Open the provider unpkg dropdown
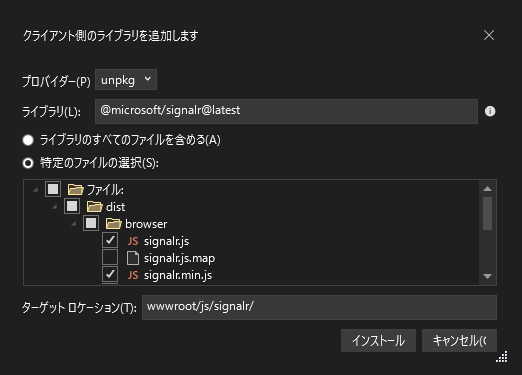The height and width of the screenshot is (375, 522). click(126, 80)
